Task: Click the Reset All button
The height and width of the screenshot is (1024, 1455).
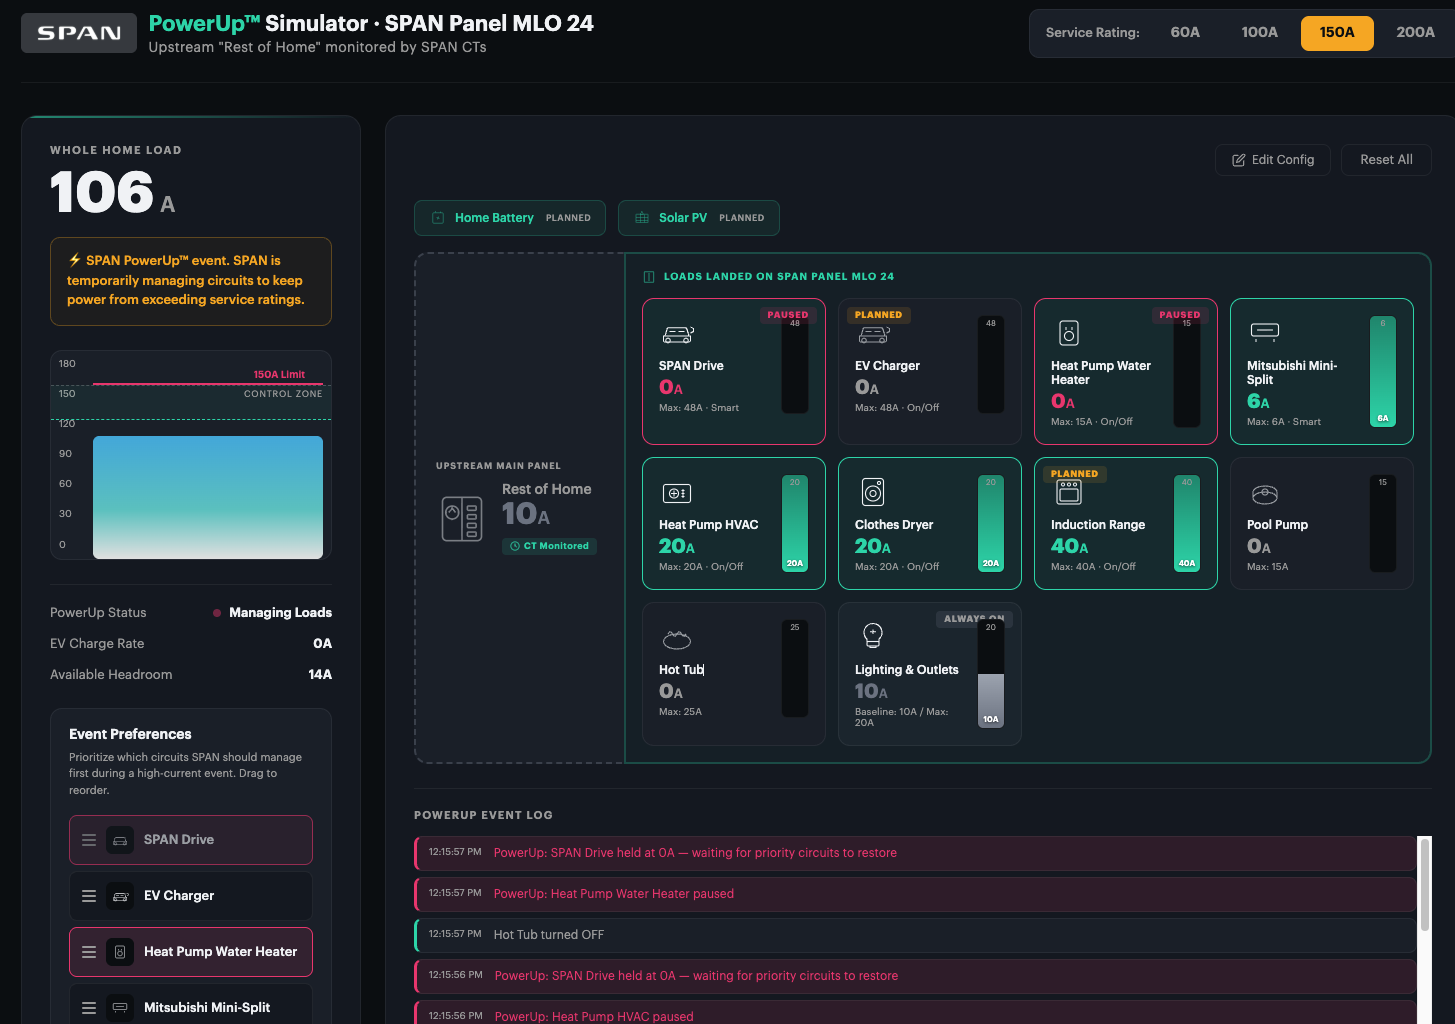Action: click(1386, 160)
